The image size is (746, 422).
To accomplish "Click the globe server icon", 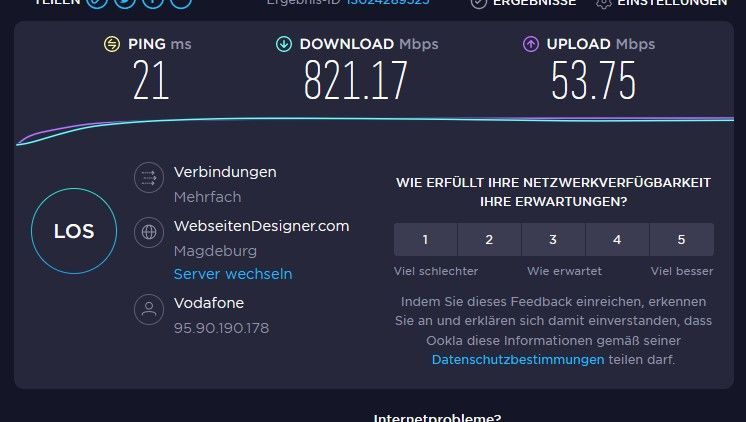I will pyautogui.click(x=149, y=232).
